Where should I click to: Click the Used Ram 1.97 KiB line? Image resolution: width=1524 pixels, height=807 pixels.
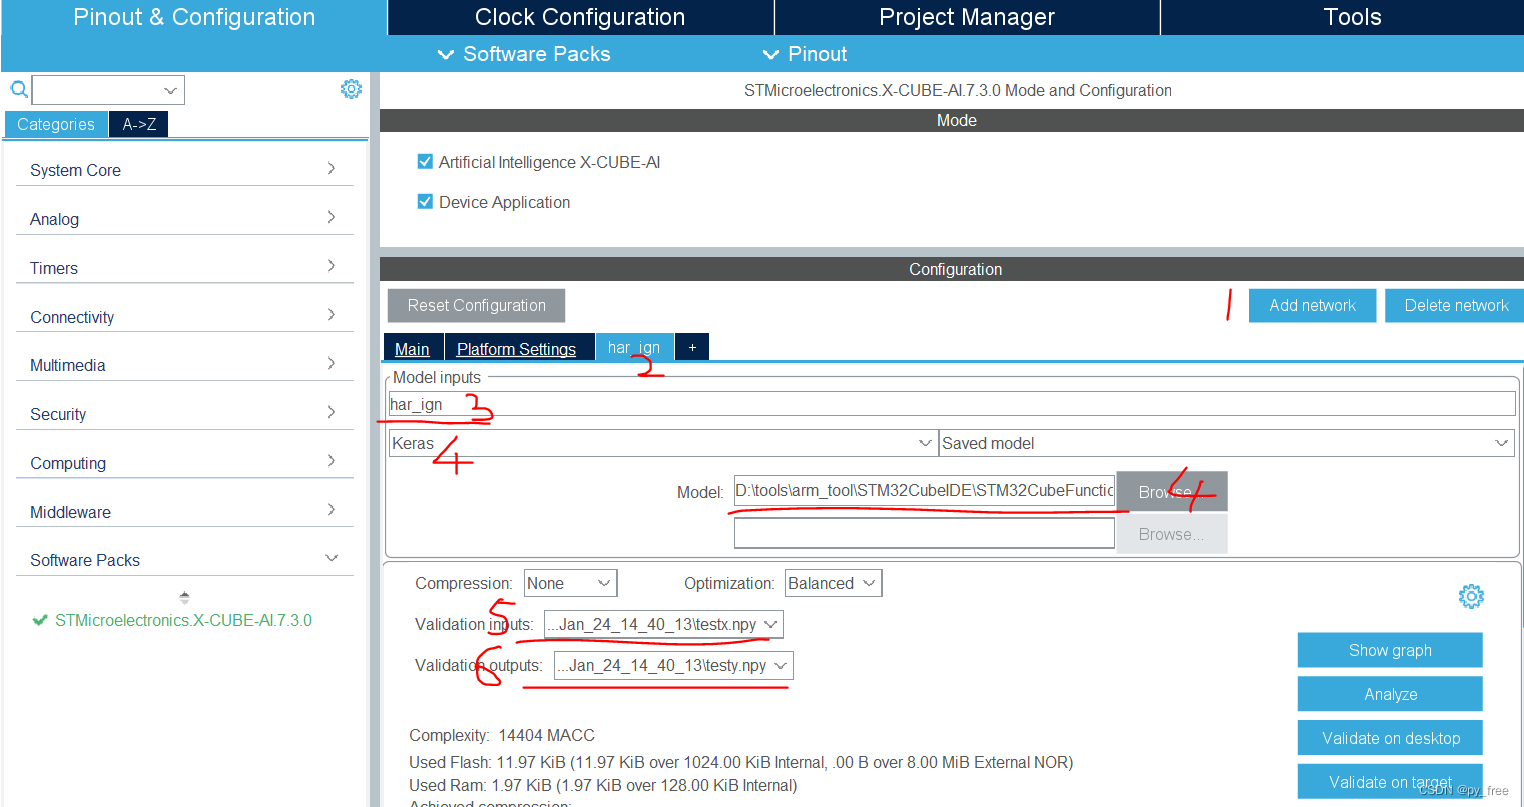point(603,785)
